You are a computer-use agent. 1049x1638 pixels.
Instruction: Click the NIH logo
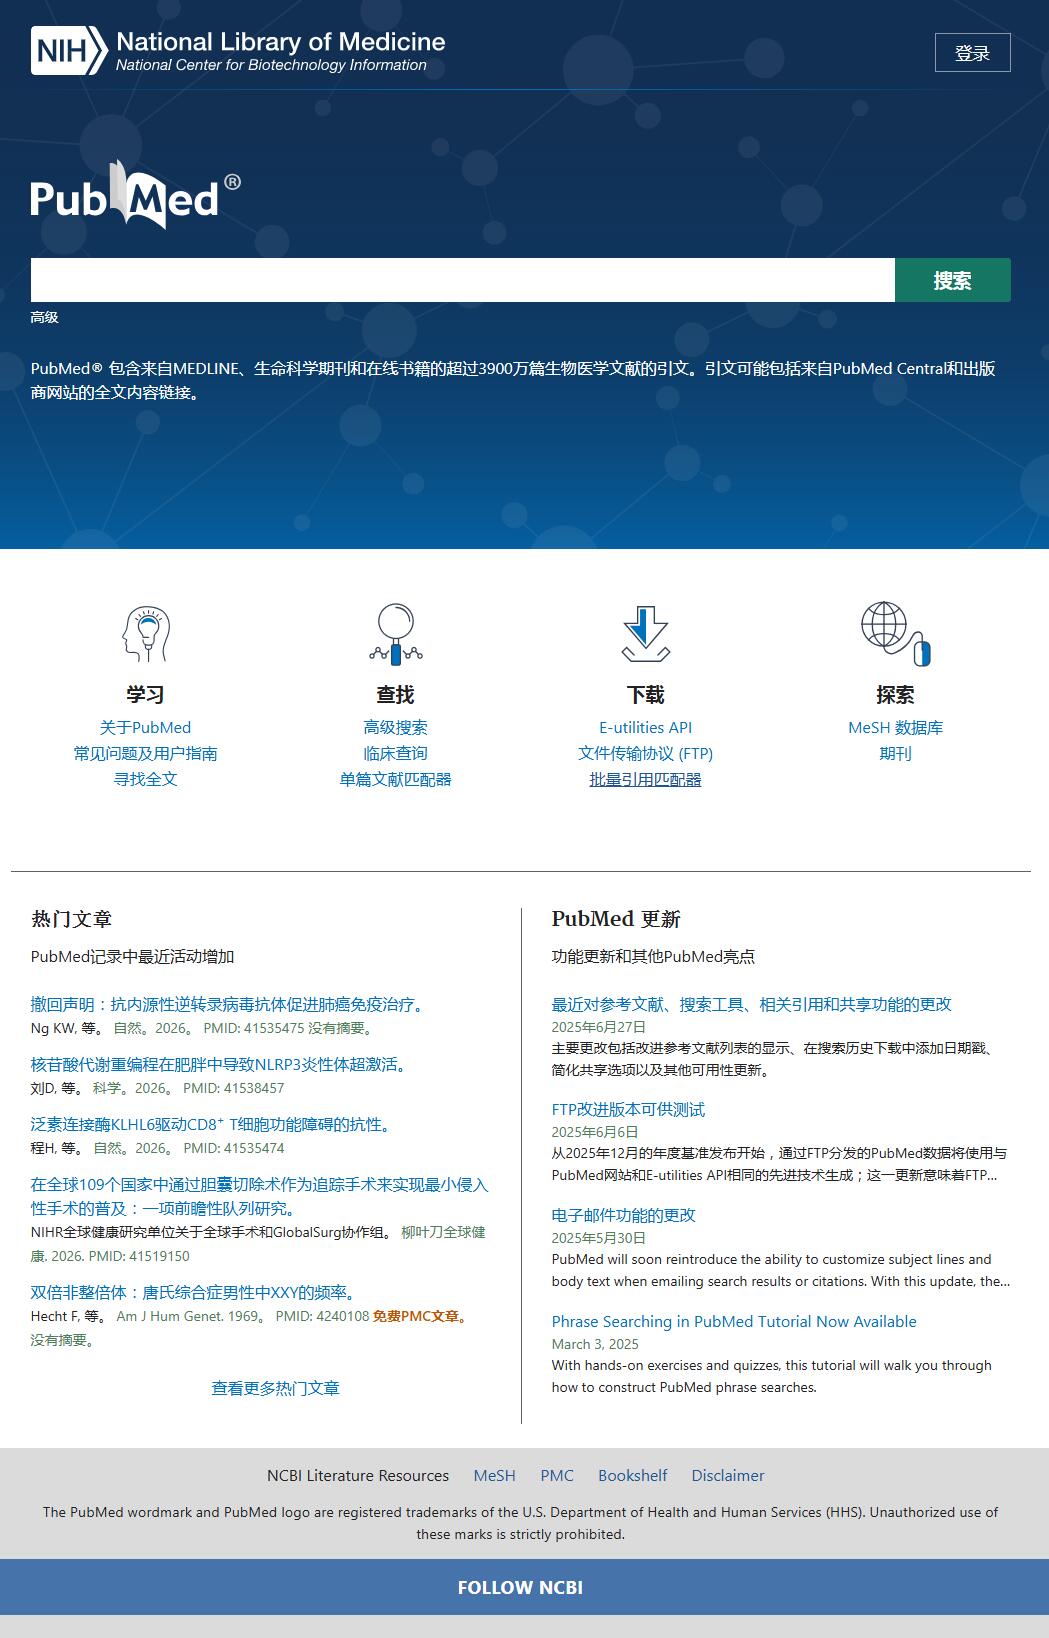pos(68,51)
